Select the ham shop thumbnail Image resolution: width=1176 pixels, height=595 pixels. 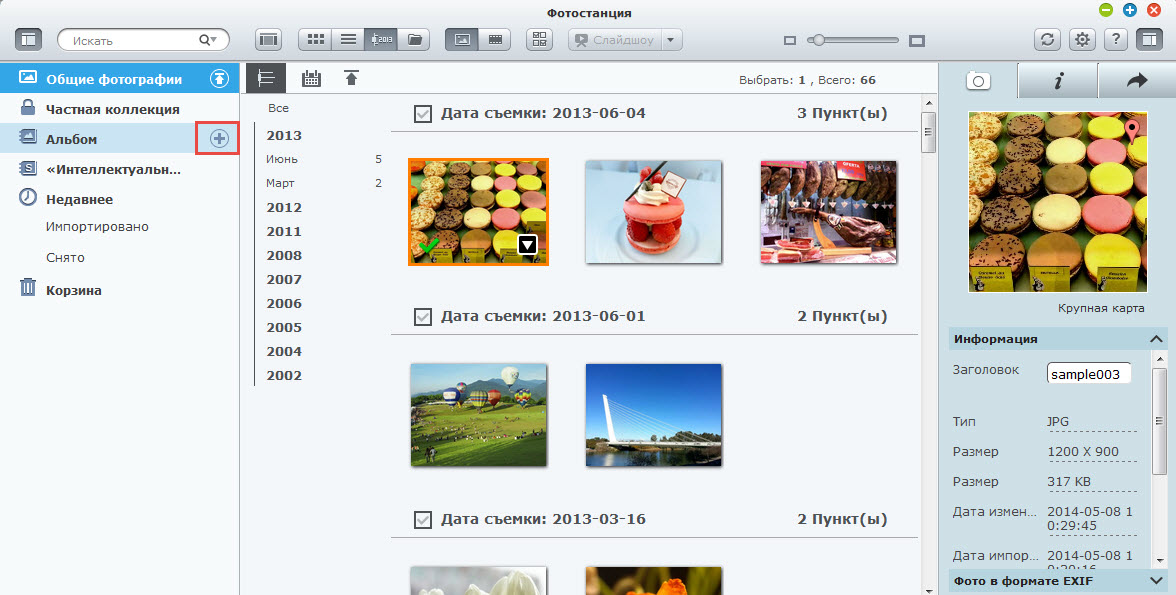(x=829, y=212)
